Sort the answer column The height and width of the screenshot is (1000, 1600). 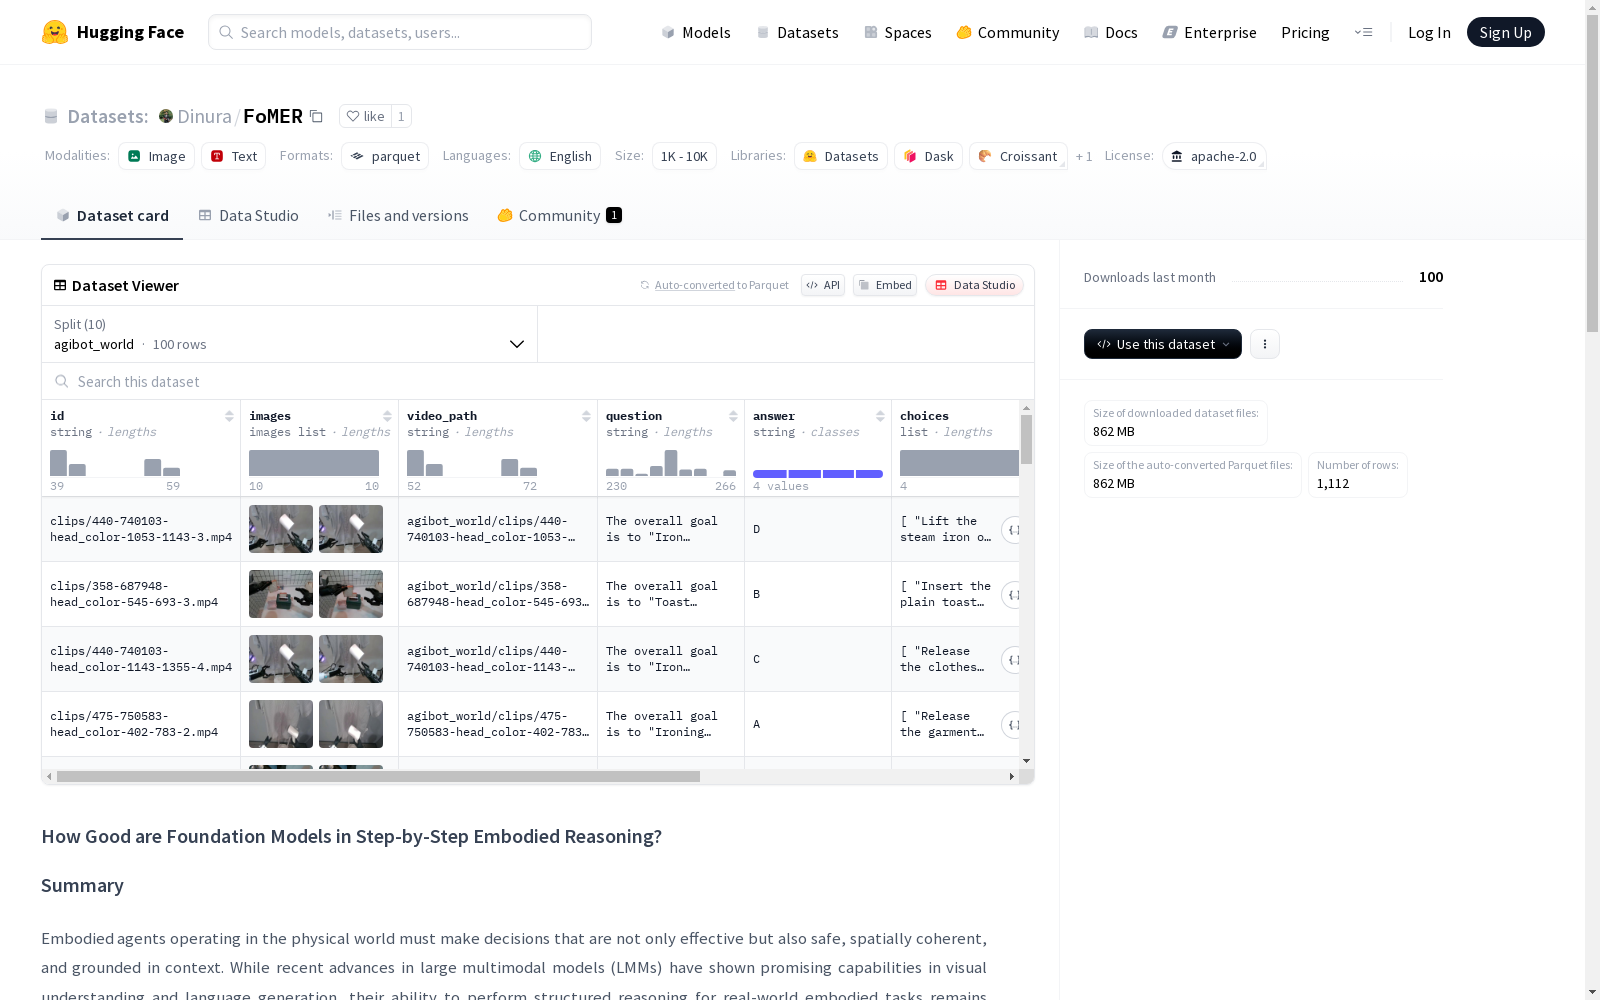point(880,416)
